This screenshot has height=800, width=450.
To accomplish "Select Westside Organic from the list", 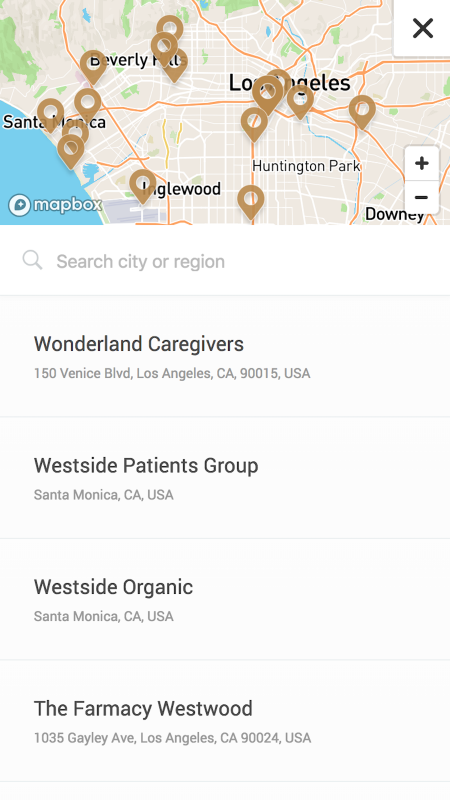I will click(x=225, y=599).
